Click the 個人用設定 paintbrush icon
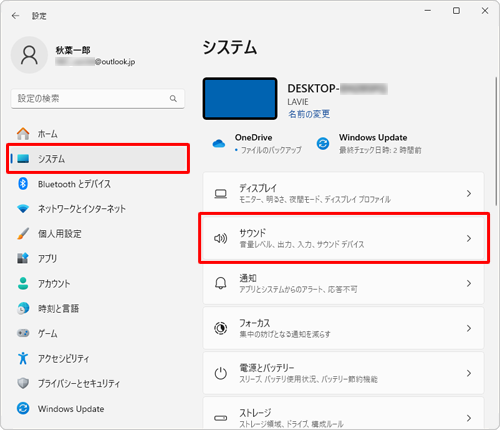This screenshot has height=430, width=500. pyautogui.click(x=23, y=234)
